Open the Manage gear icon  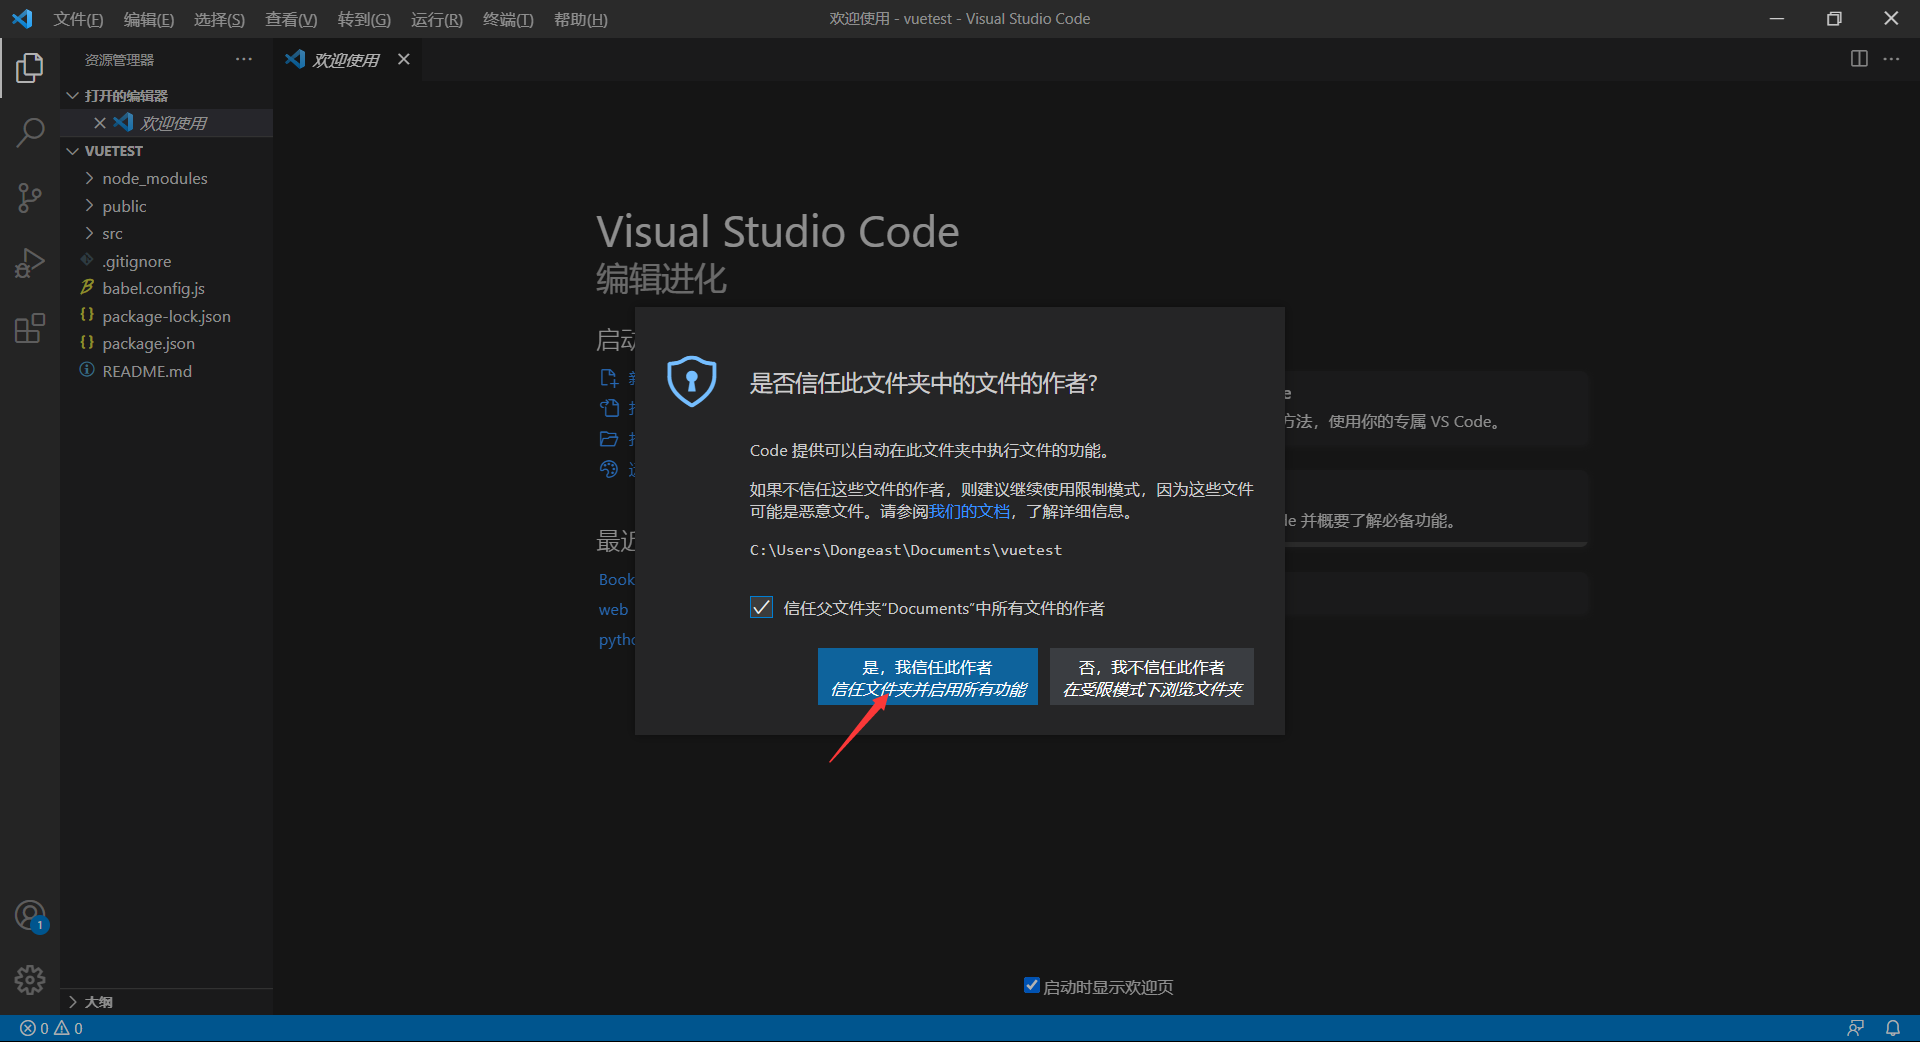click(30, 979)
